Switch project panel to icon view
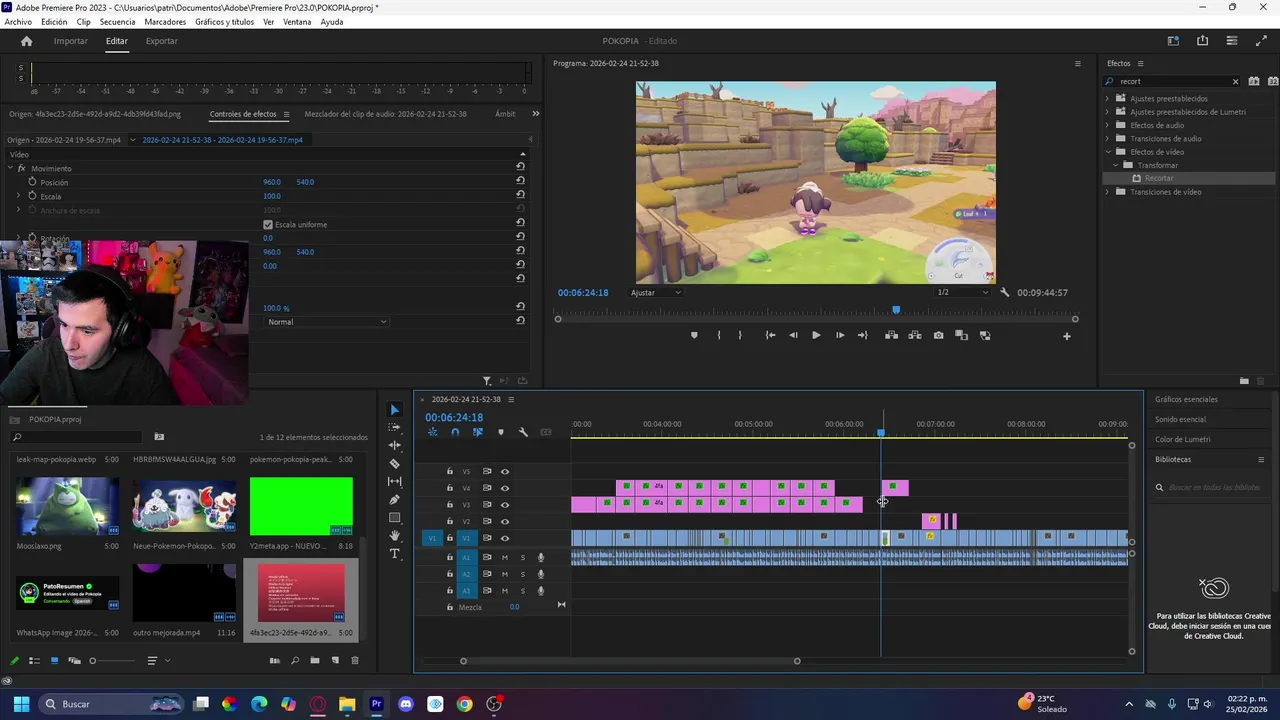1280x720 pixels. point(54,660)
